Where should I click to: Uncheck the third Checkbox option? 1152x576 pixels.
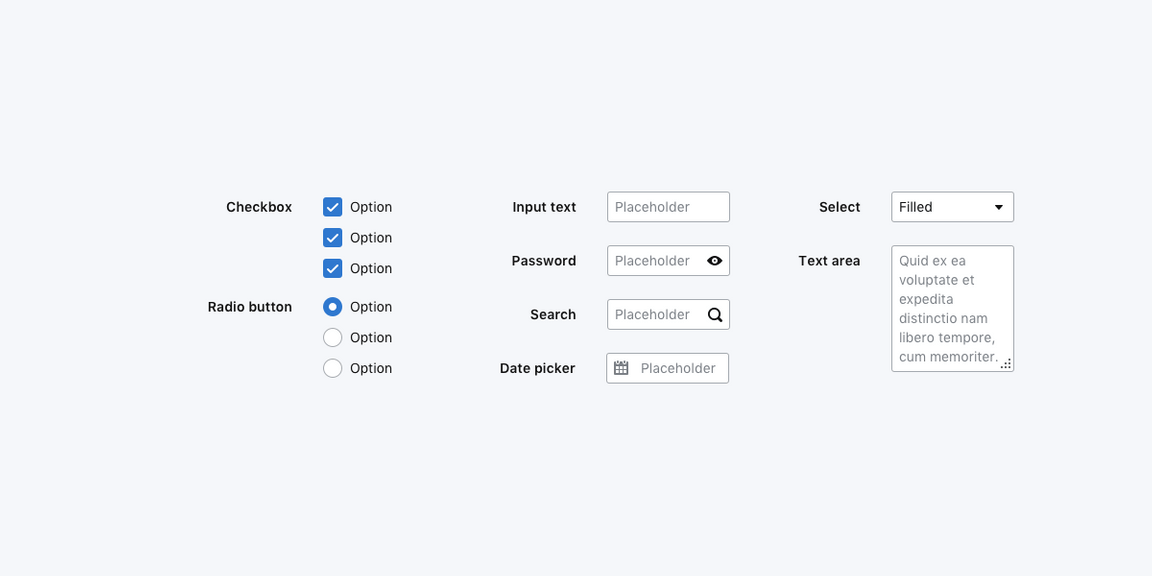click(x=333, y=268)
